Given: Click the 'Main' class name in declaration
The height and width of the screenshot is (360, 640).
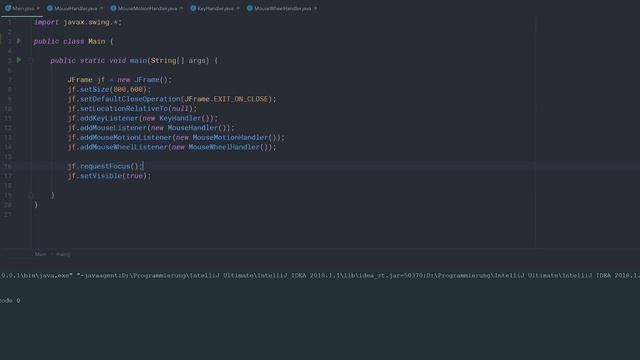Looking at the screenshot, I should click(97, 41).
